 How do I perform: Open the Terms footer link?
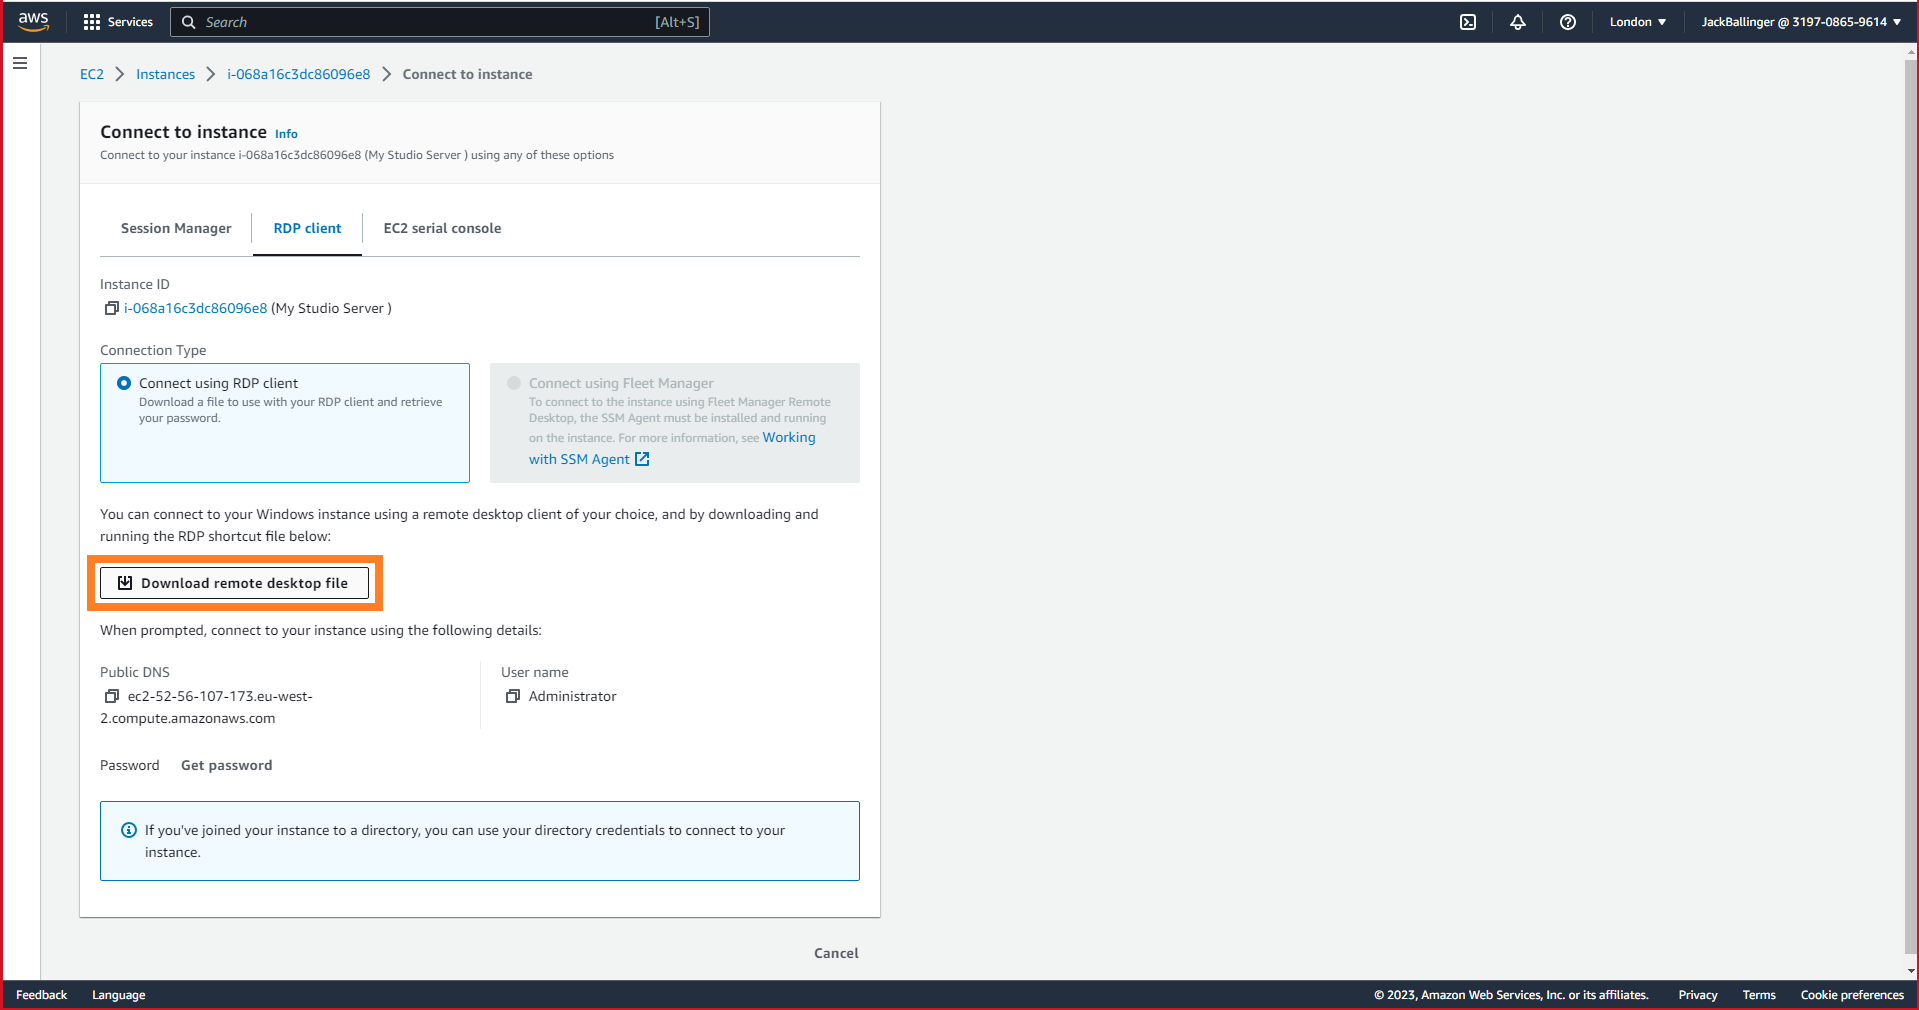(1759, 995)
